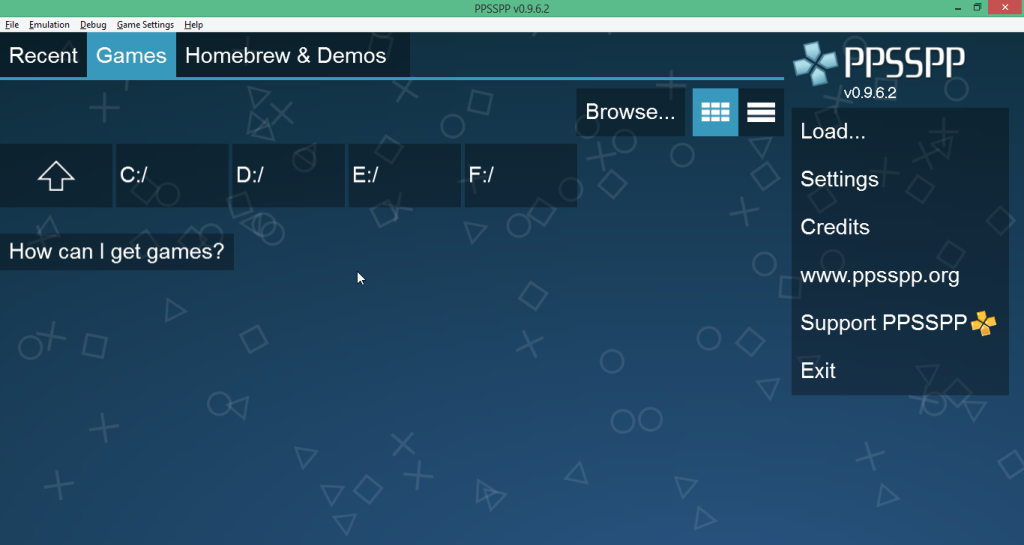Minimize the PPSSPP window
The image size is (1024, 545).
(957, 8)
